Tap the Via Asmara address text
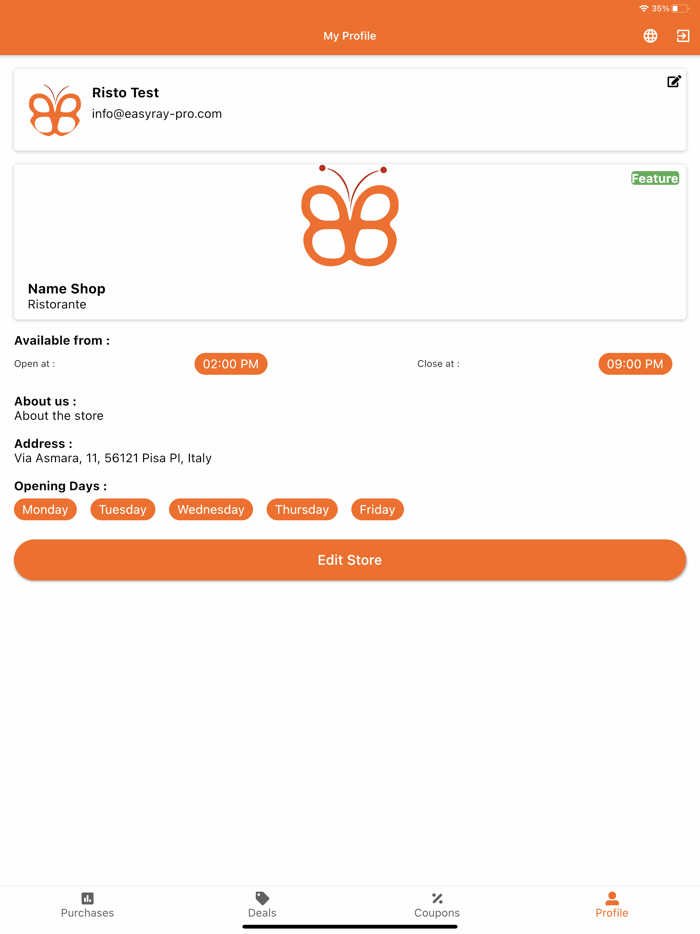This screenshot has width=700, height=934. tap(113, 458)
